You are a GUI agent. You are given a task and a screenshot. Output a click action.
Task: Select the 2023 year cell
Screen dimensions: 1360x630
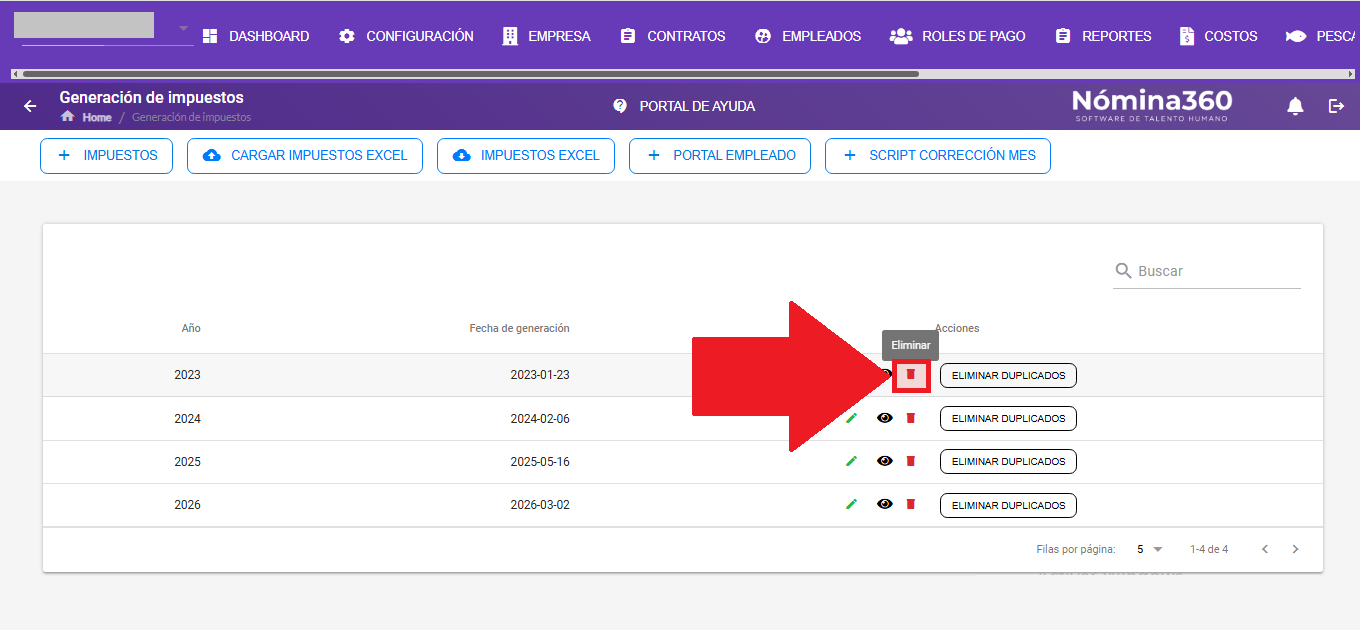187,375
